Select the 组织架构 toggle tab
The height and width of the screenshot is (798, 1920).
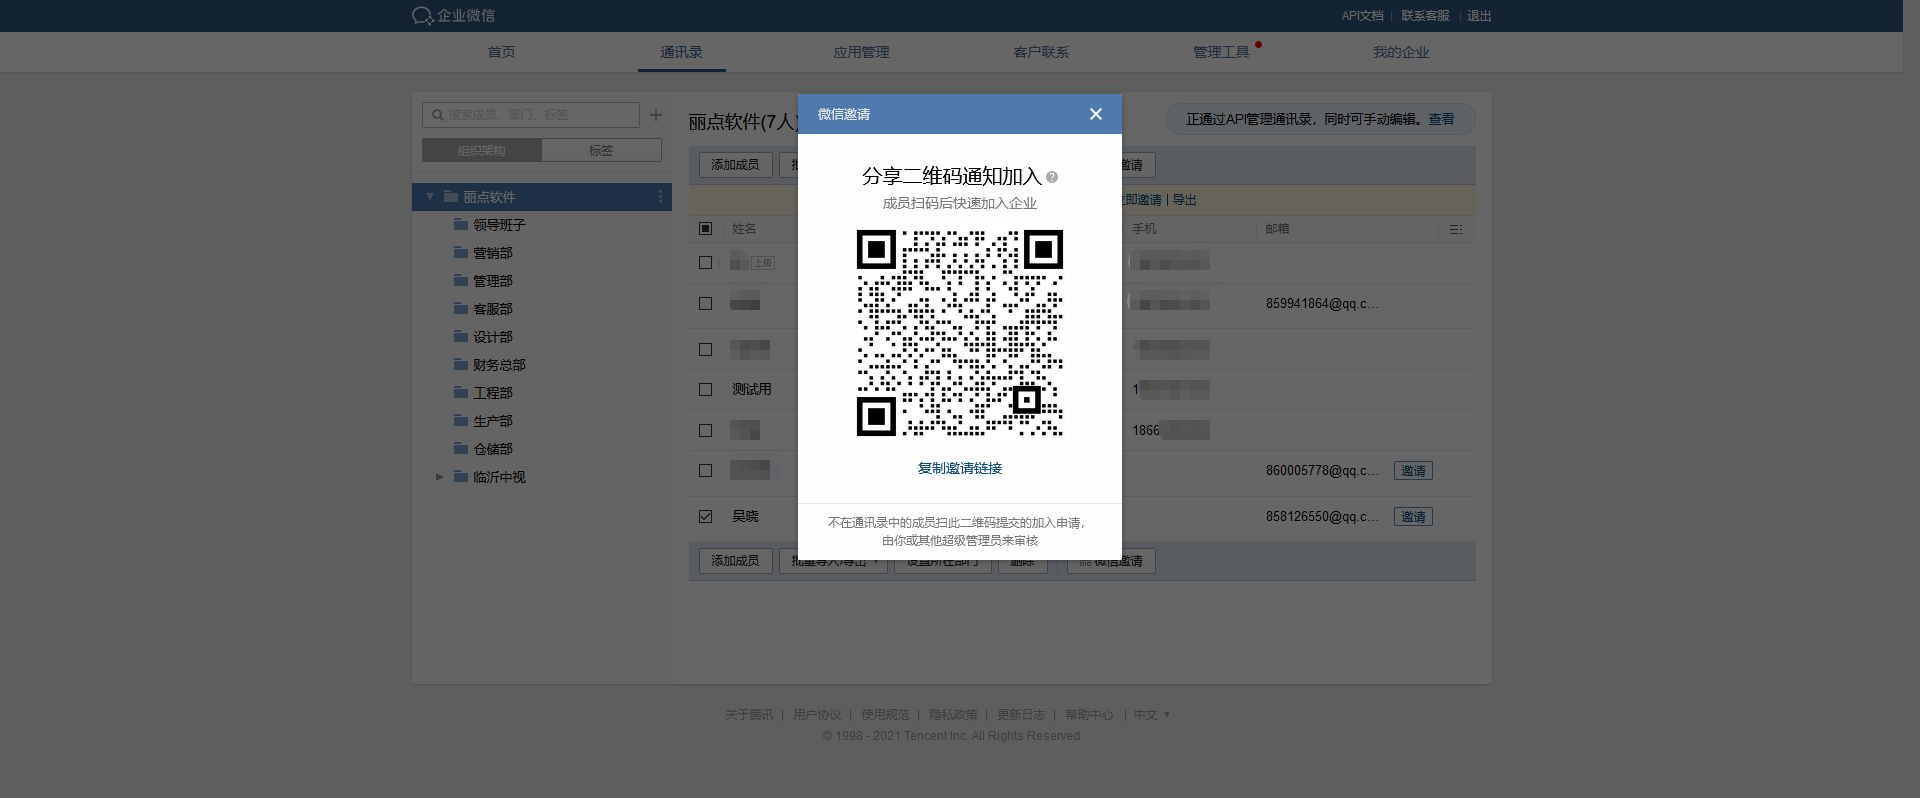[482, 150]
